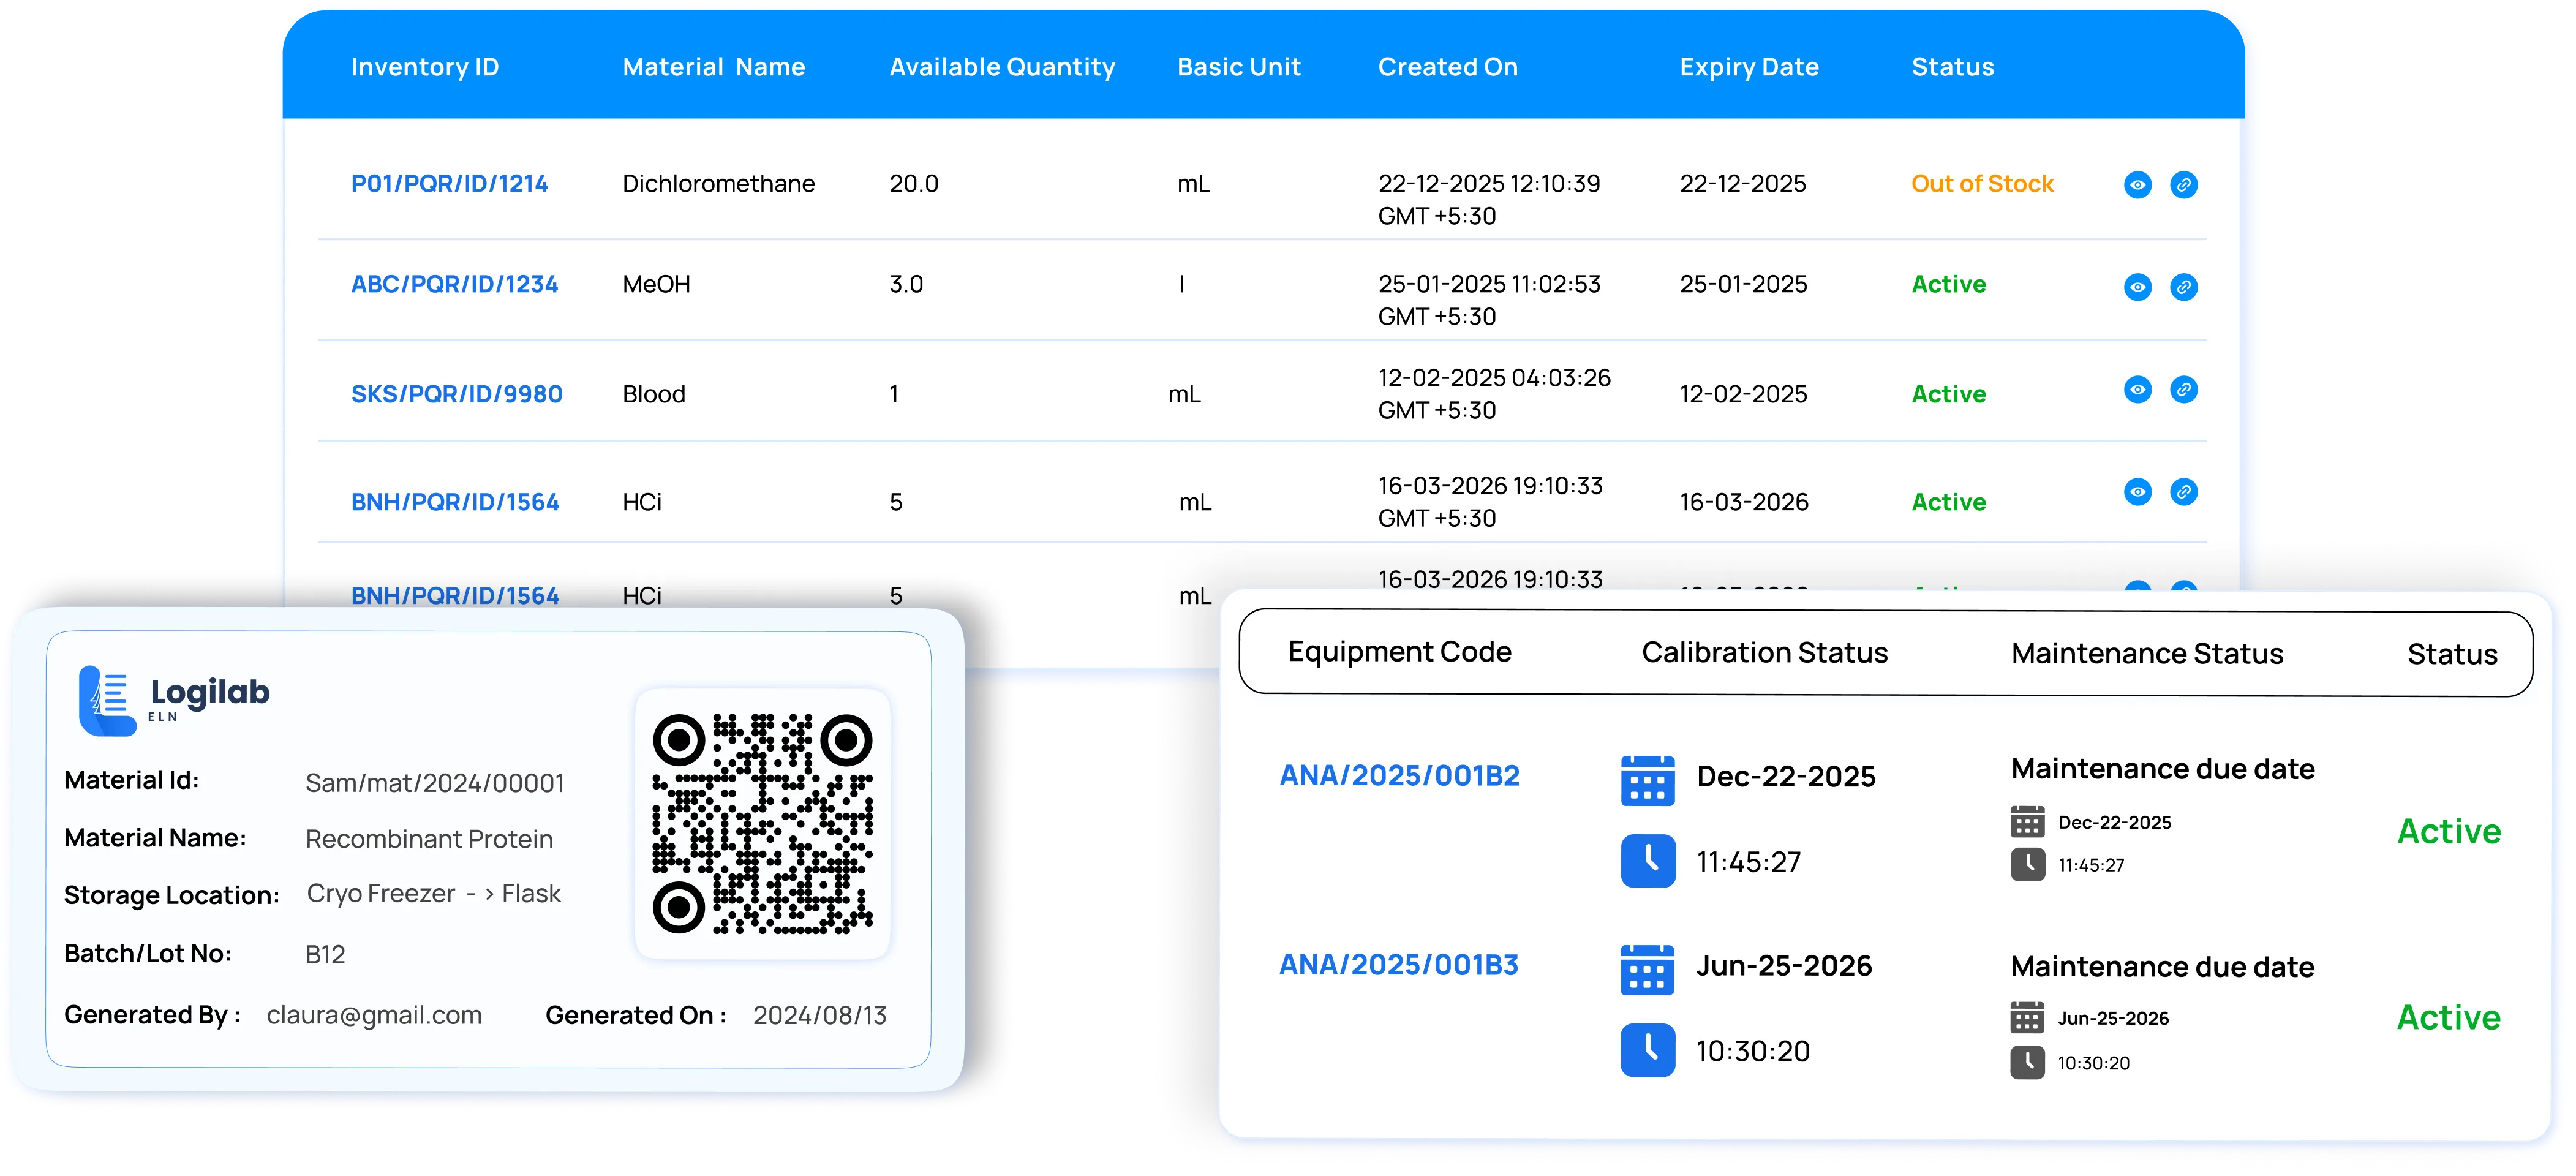2576x1176 pixels.
Task: Click Available Quantity column header
Action: (1002, 67)
